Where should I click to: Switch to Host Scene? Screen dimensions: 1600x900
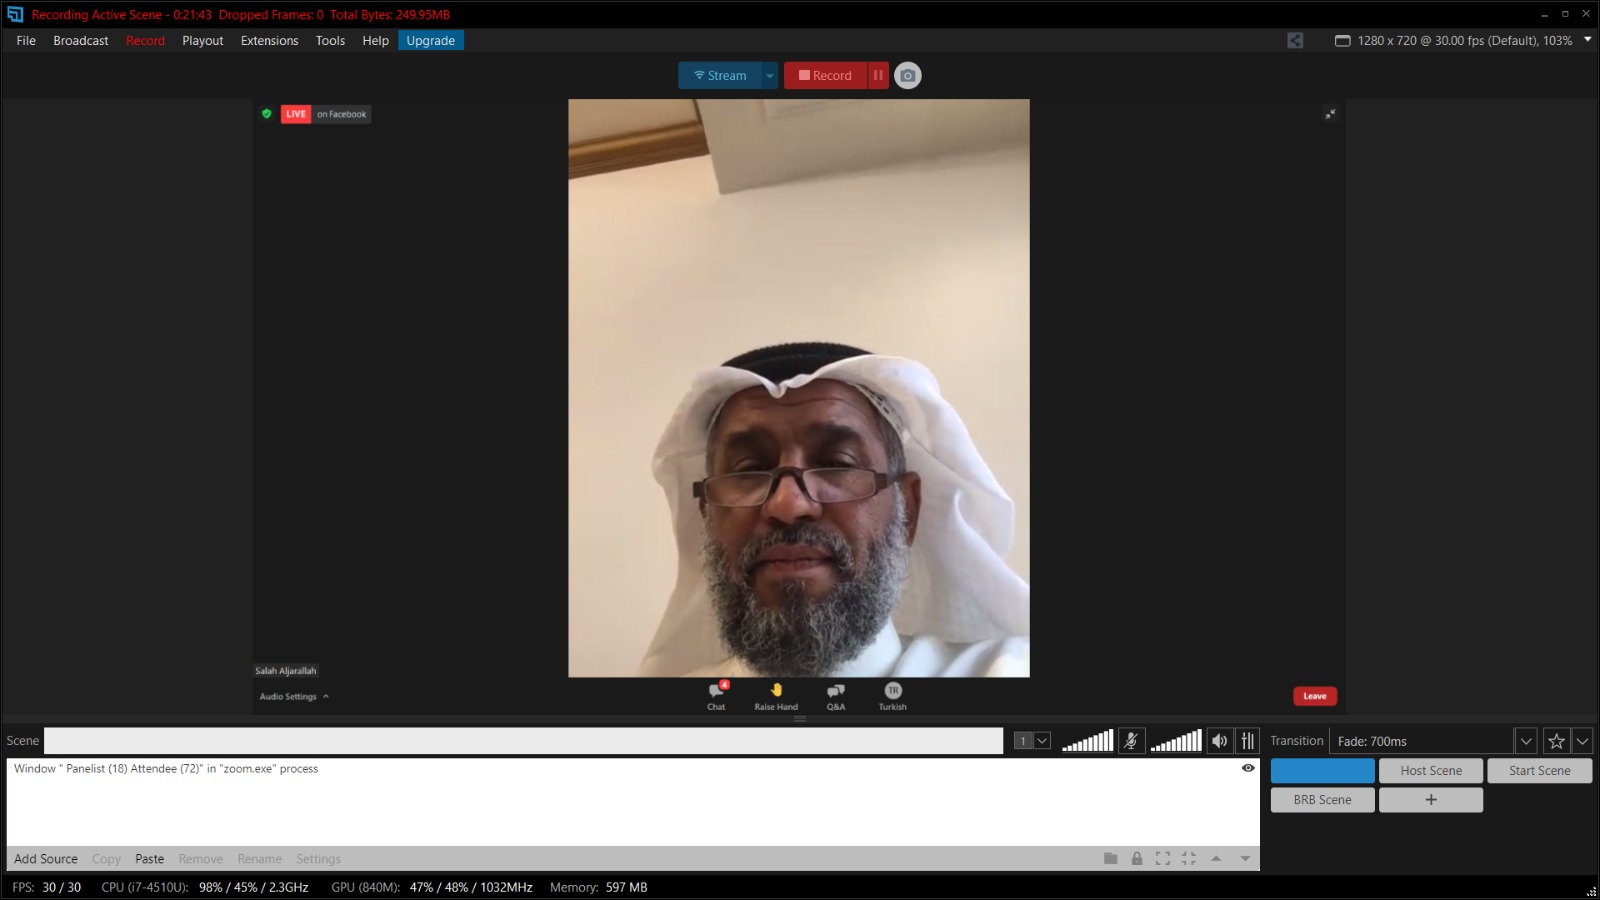pyautogui.click(x=1430, y=771)
